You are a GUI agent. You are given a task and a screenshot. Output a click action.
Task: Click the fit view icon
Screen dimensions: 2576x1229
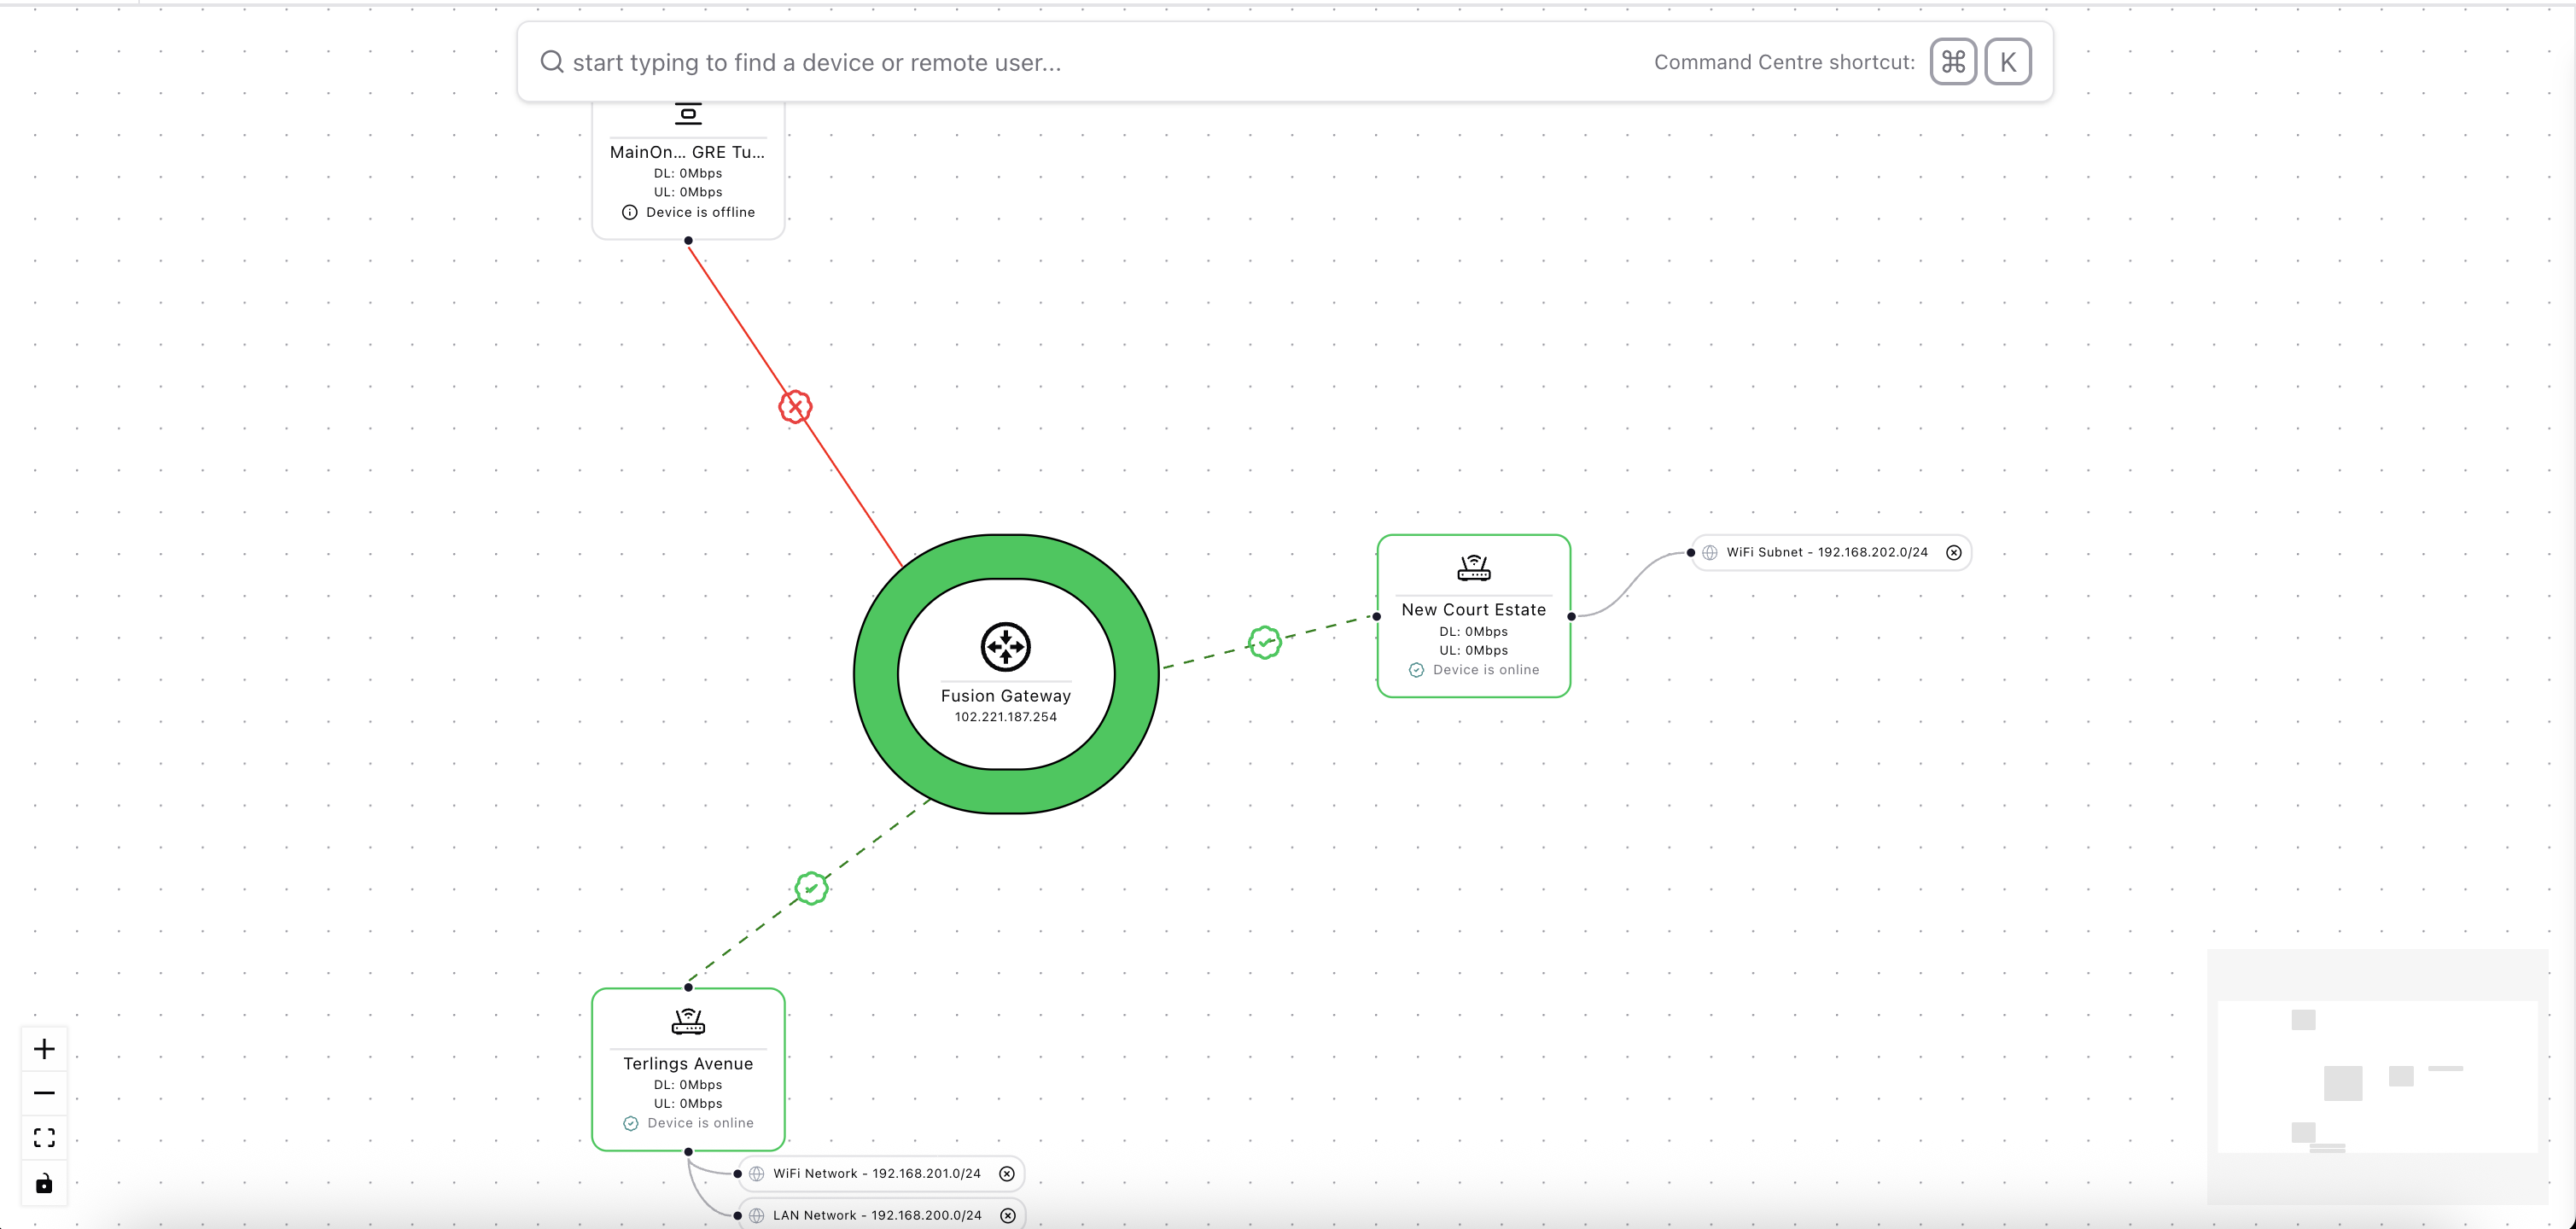tap(44, 1138)
